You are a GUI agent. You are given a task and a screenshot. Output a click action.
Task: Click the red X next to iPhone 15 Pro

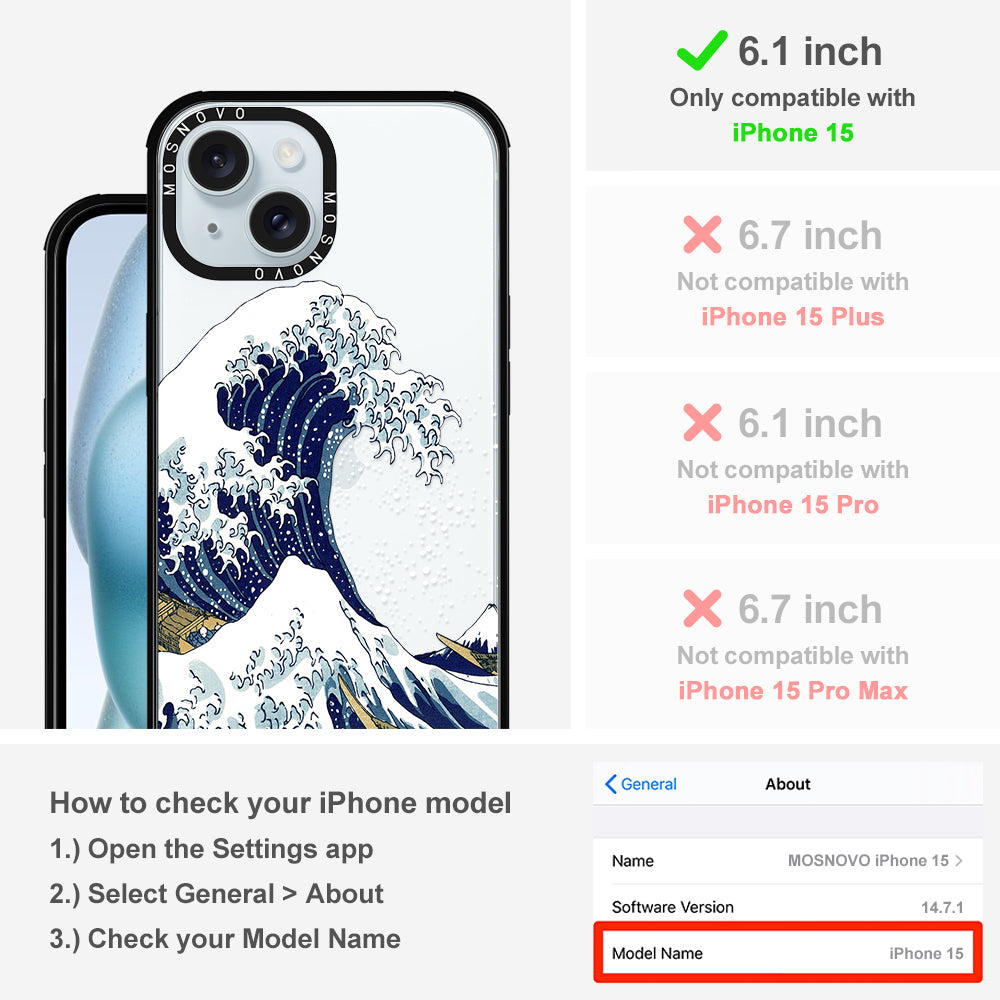pyautogui.click(x=702, y=422)
